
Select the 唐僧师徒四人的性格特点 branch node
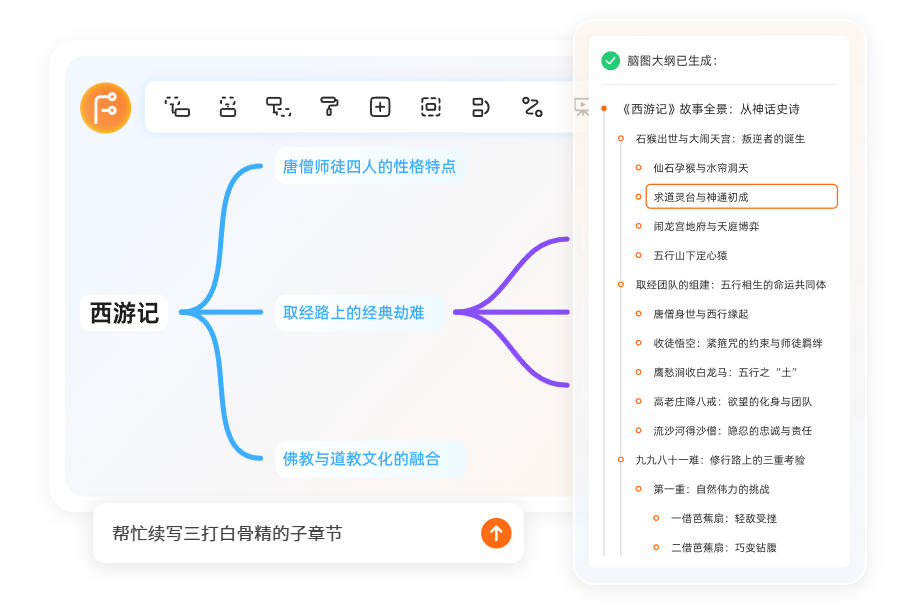[x=368, y=167]
